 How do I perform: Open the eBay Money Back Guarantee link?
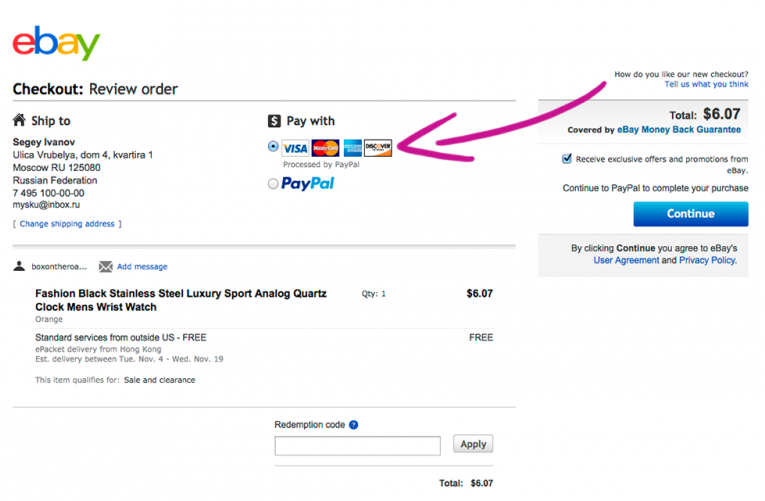click(x=679, y=130)
